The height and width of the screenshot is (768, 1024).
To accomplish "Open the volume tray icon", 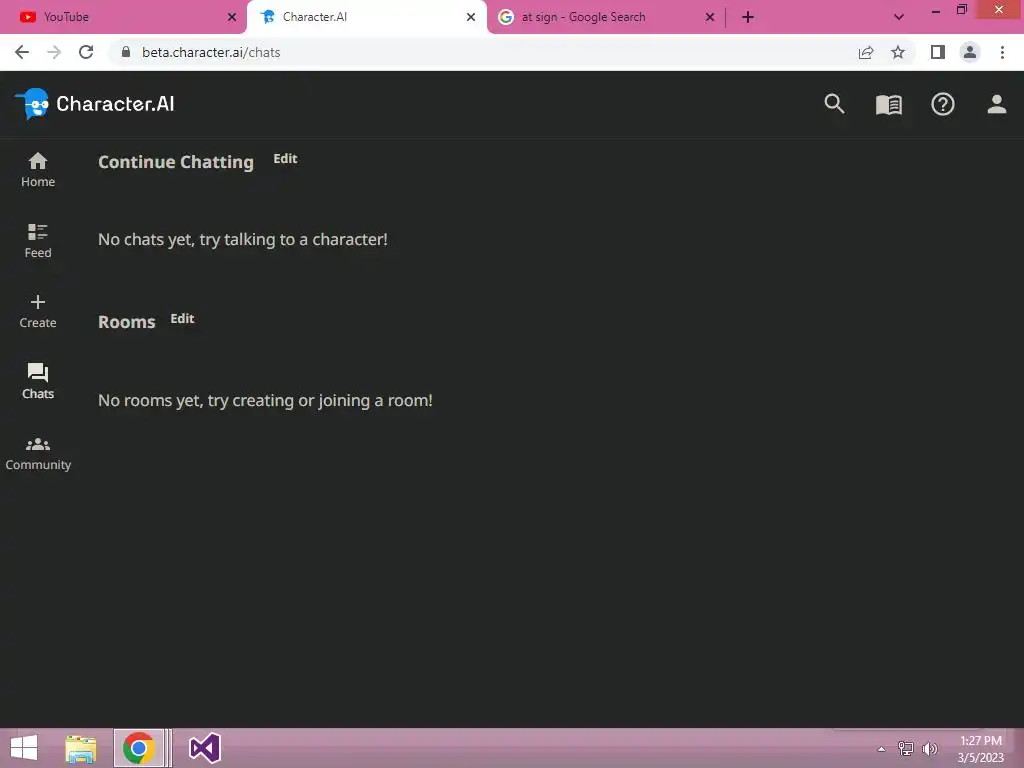I will tap(929, 748).
